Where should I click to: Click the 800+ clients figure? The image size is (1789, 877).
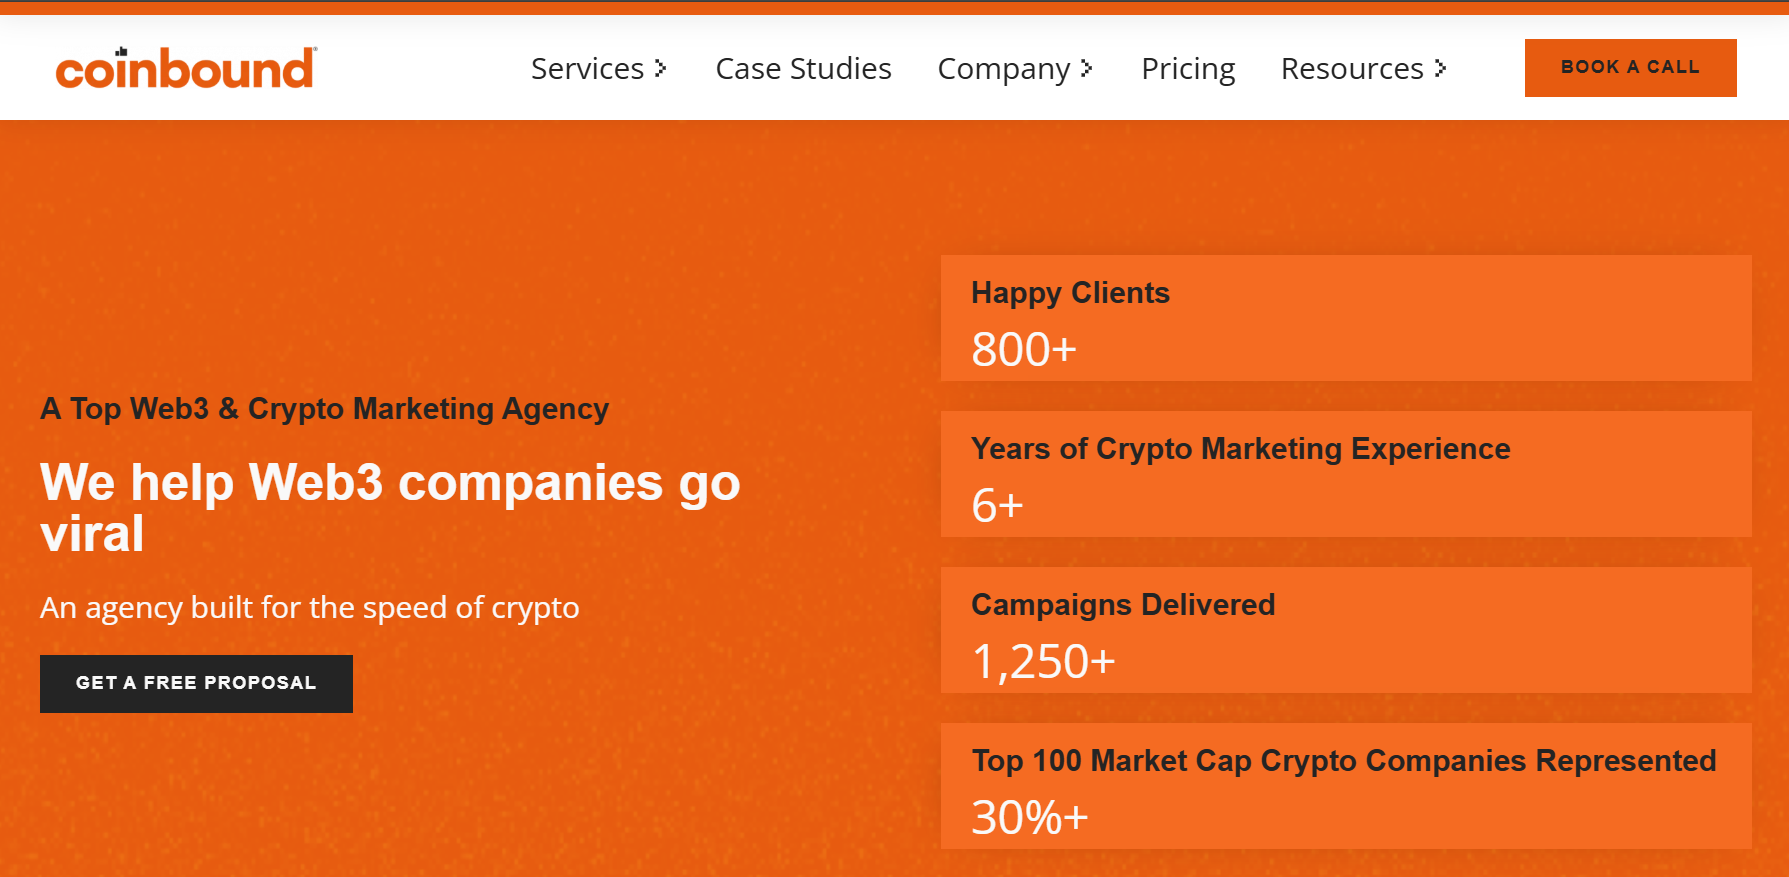(1024, 350)
